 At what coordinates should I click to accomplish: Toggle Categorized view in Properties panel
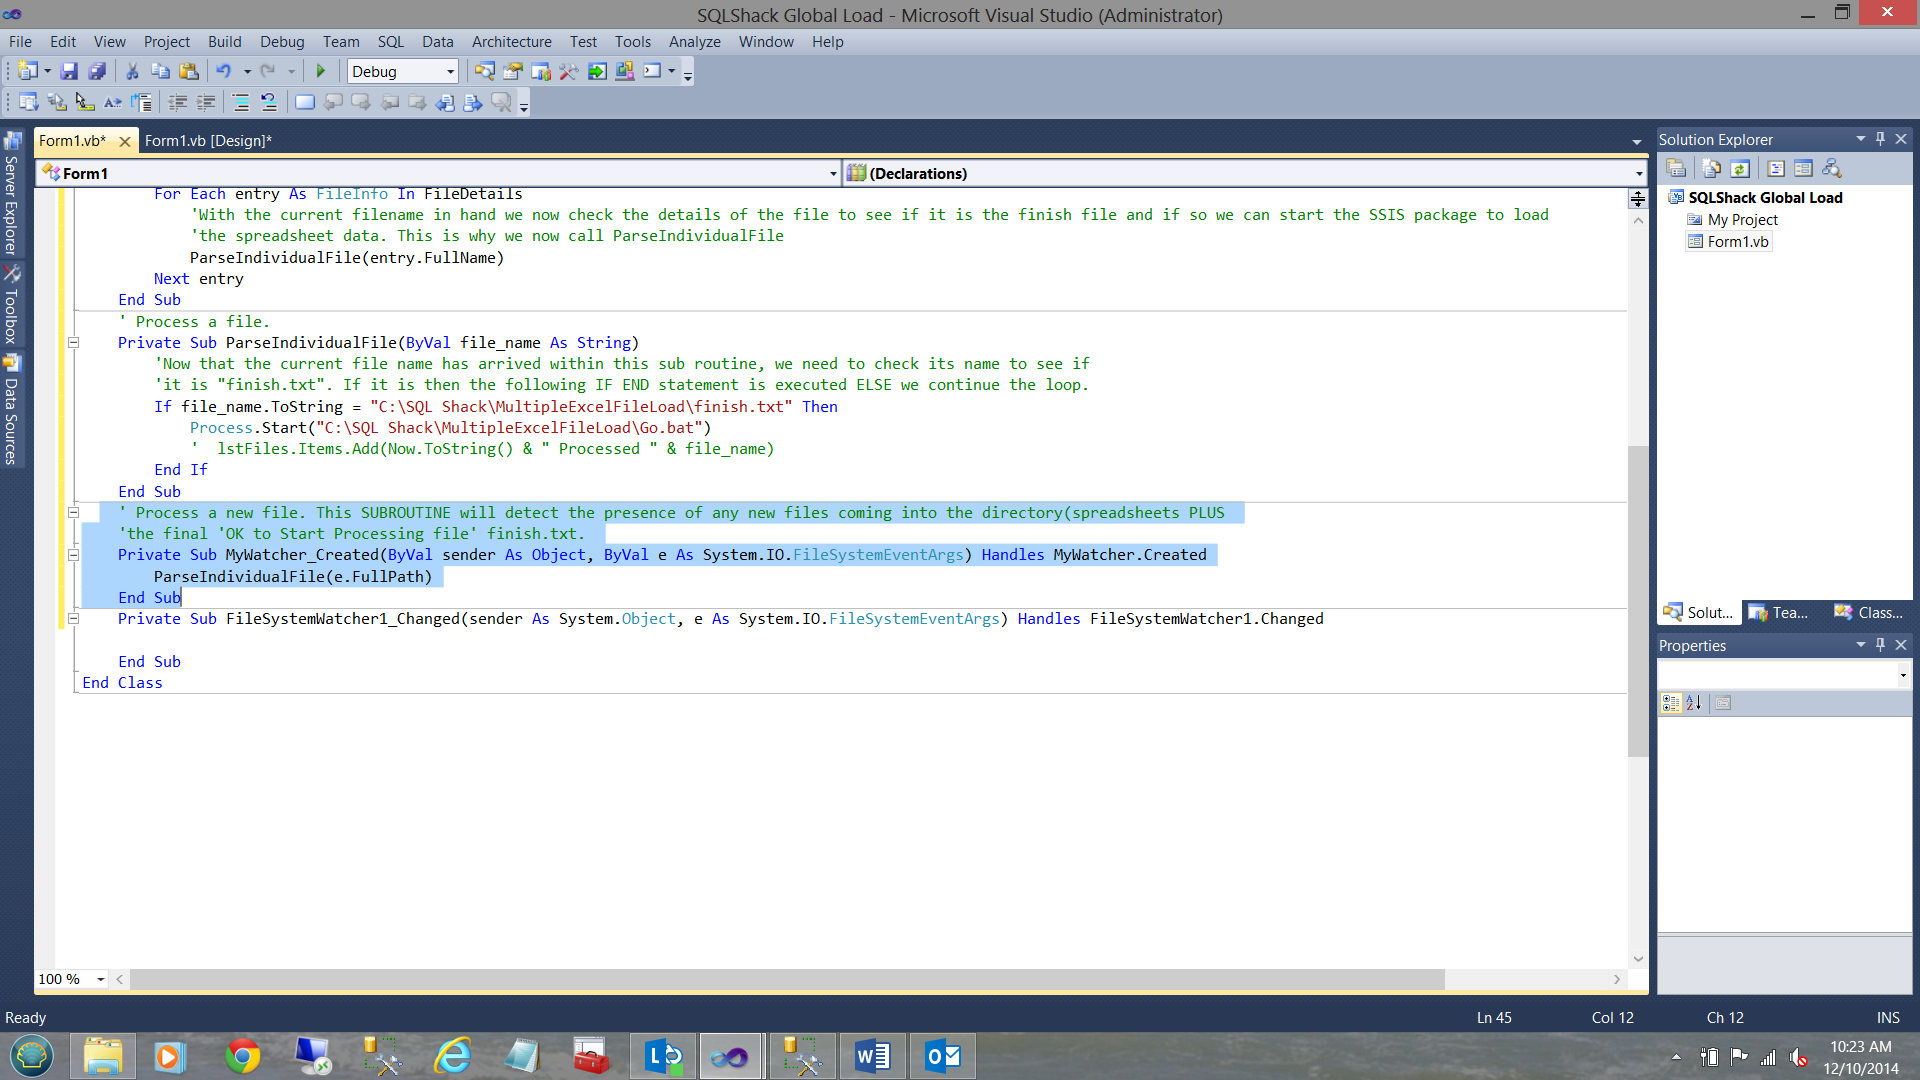click(x=1670, y=703)
